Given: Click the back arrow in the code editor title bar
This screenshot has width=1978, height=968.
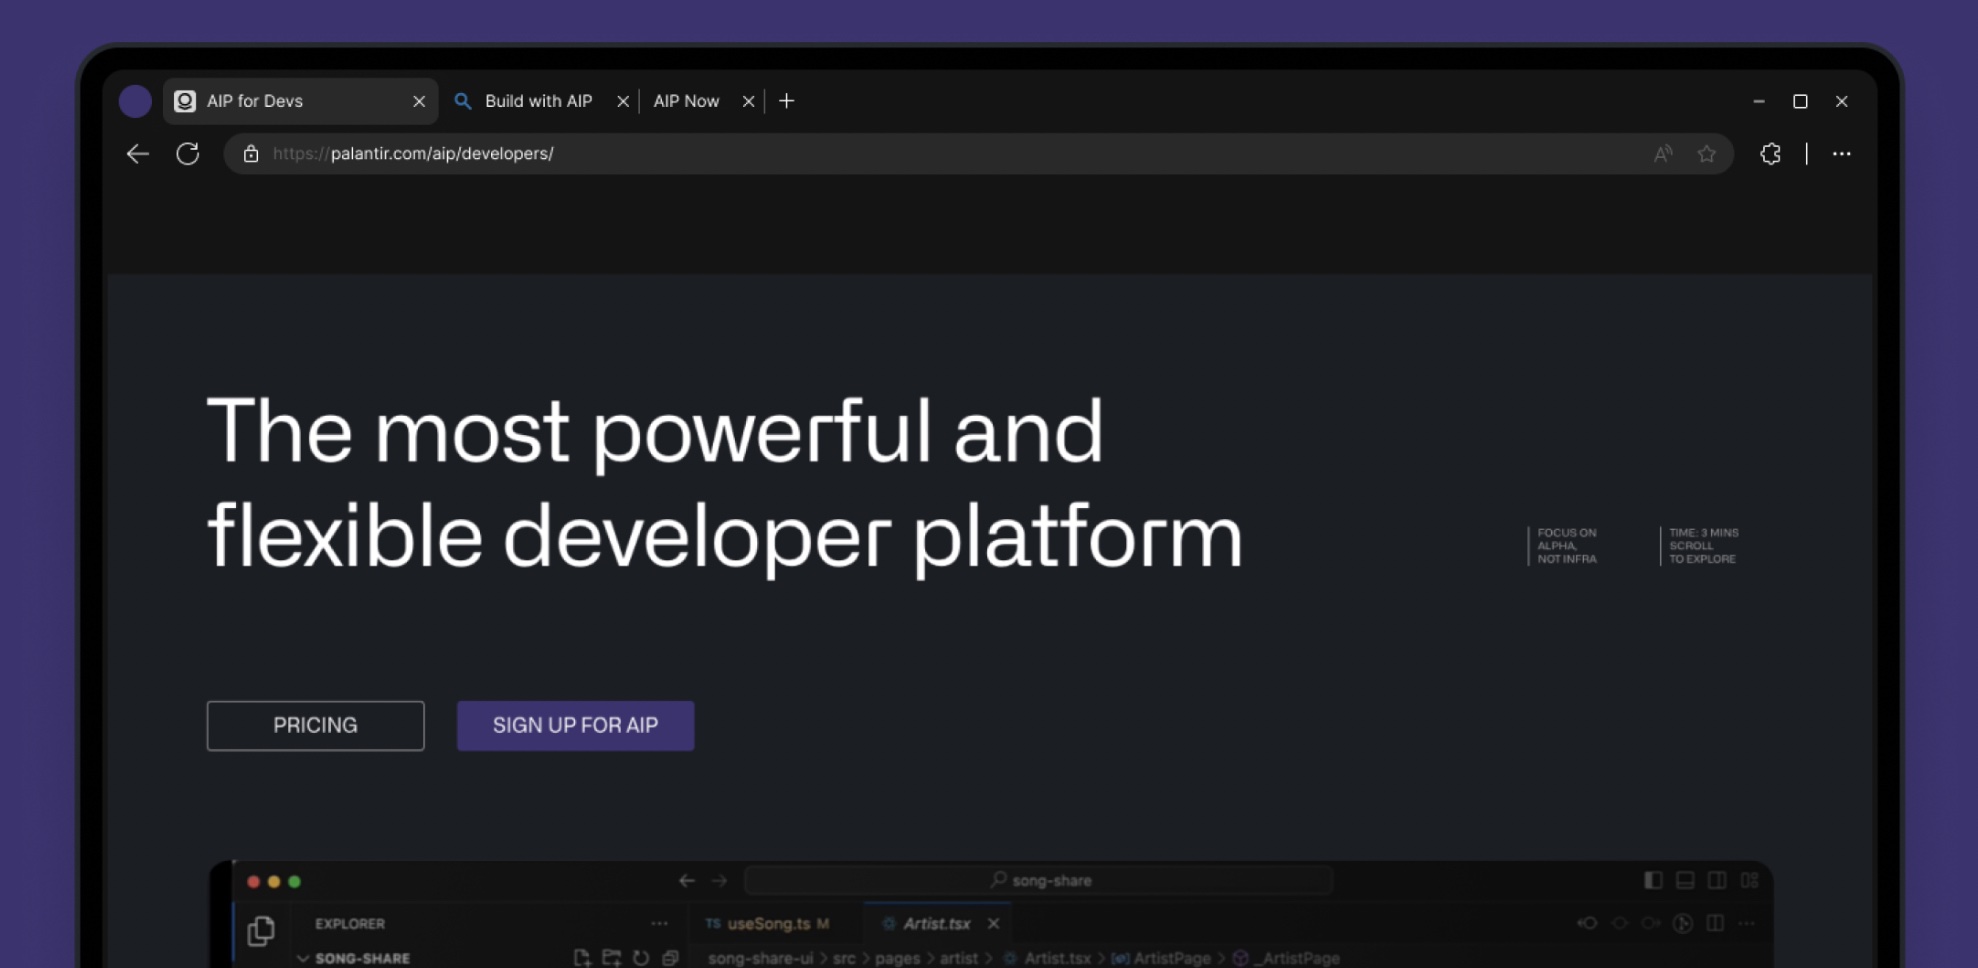Looking at the screenshot, I should tap(687, 881).
